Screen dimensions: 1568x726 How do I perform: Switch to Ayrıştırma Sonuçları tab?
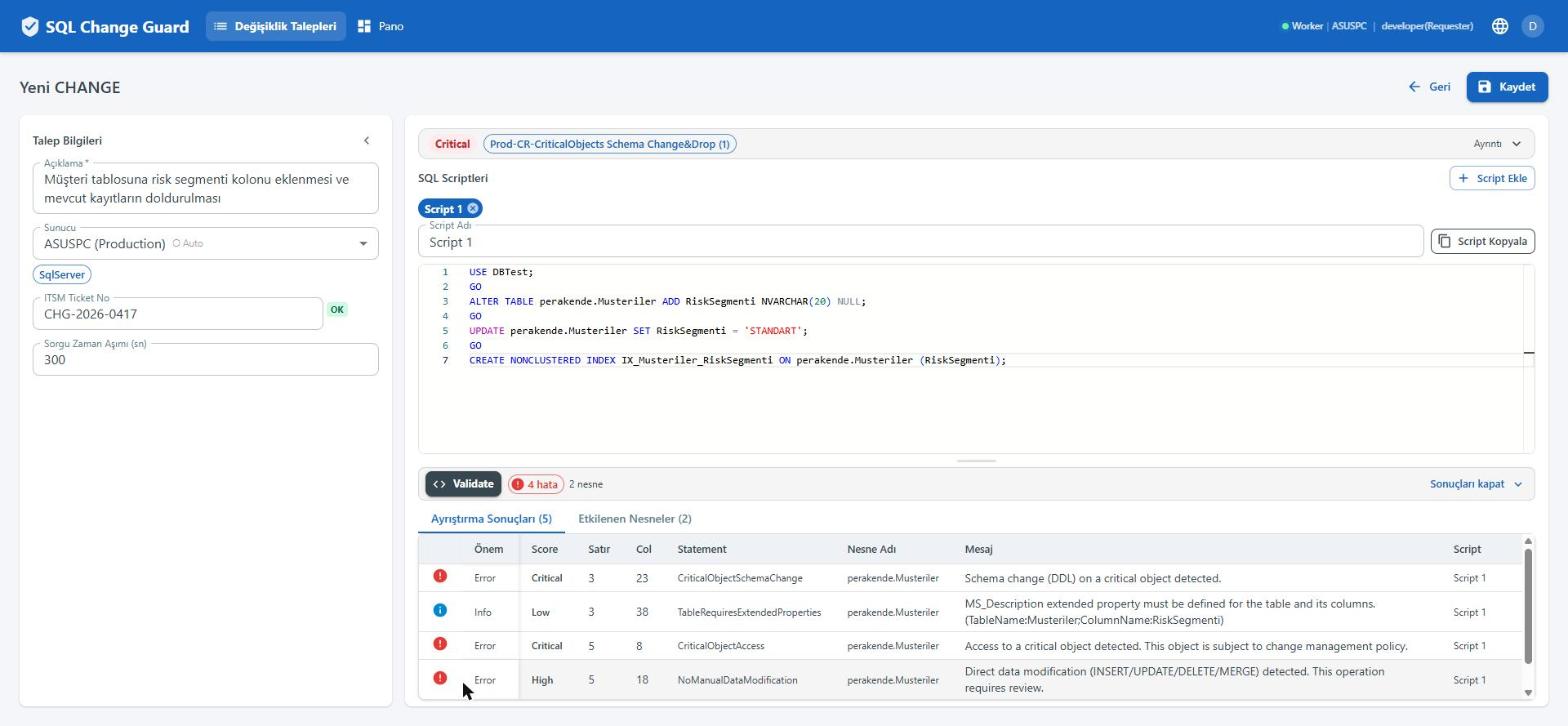(x=491, y=519)
